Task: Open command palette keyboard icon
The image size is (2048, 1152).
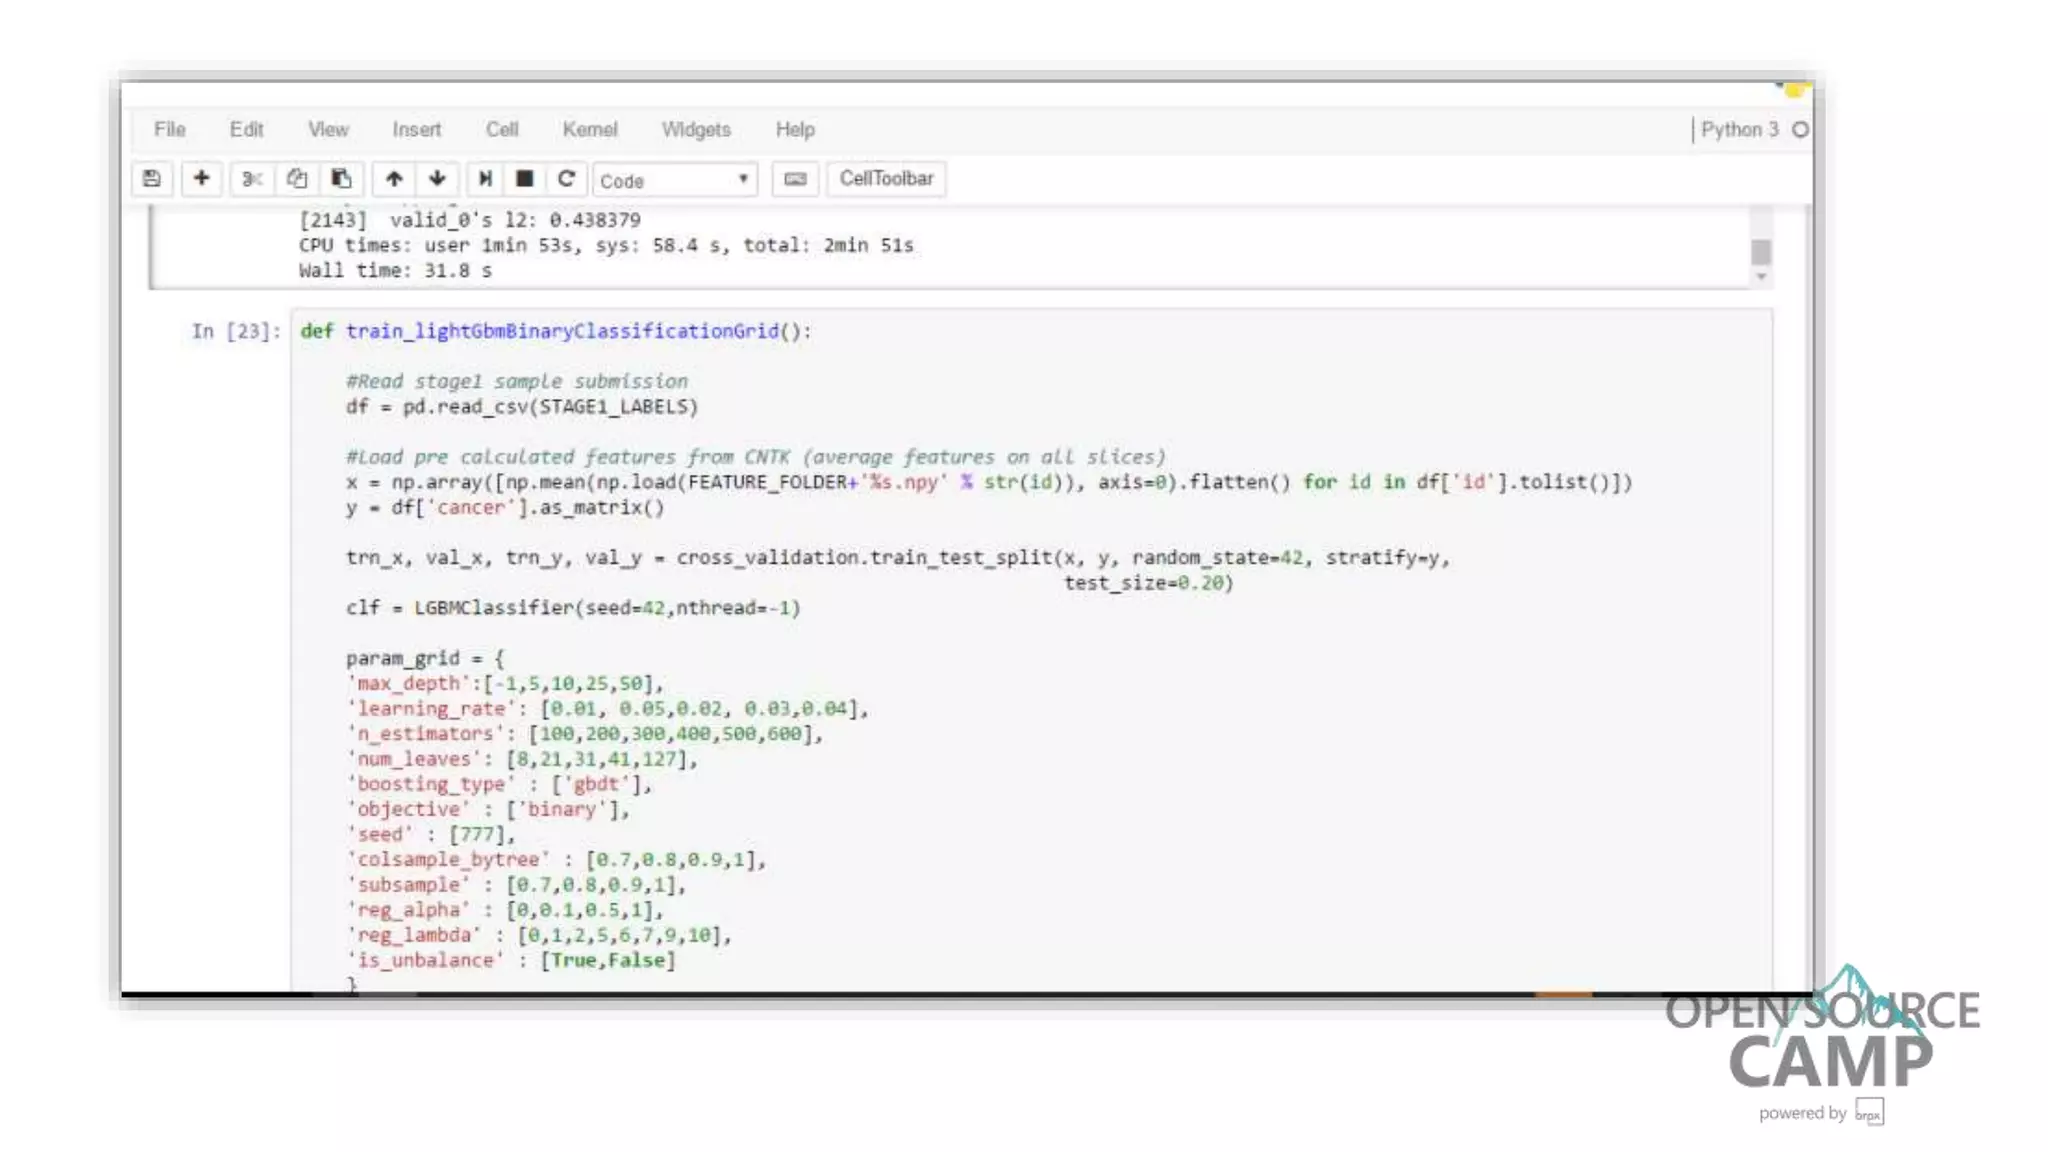Action: click(795, 179)
